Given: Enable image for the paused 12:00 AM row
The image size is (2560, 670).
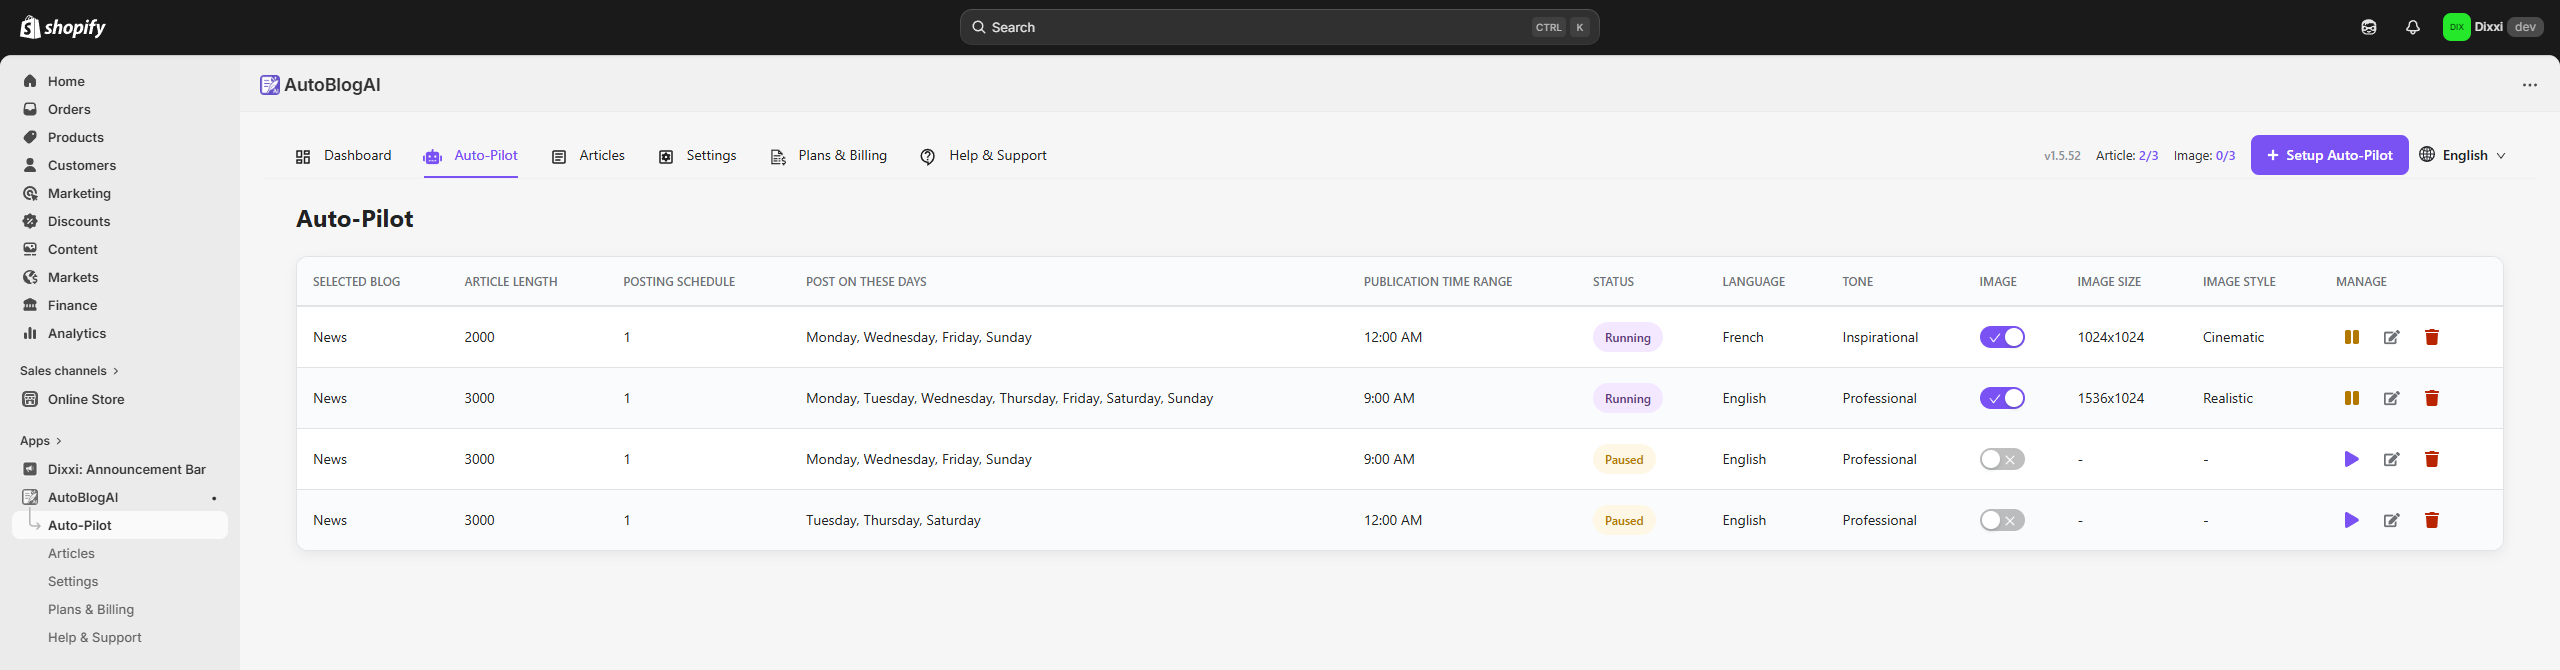Looking at the screenshot, I should [2002, 520].
